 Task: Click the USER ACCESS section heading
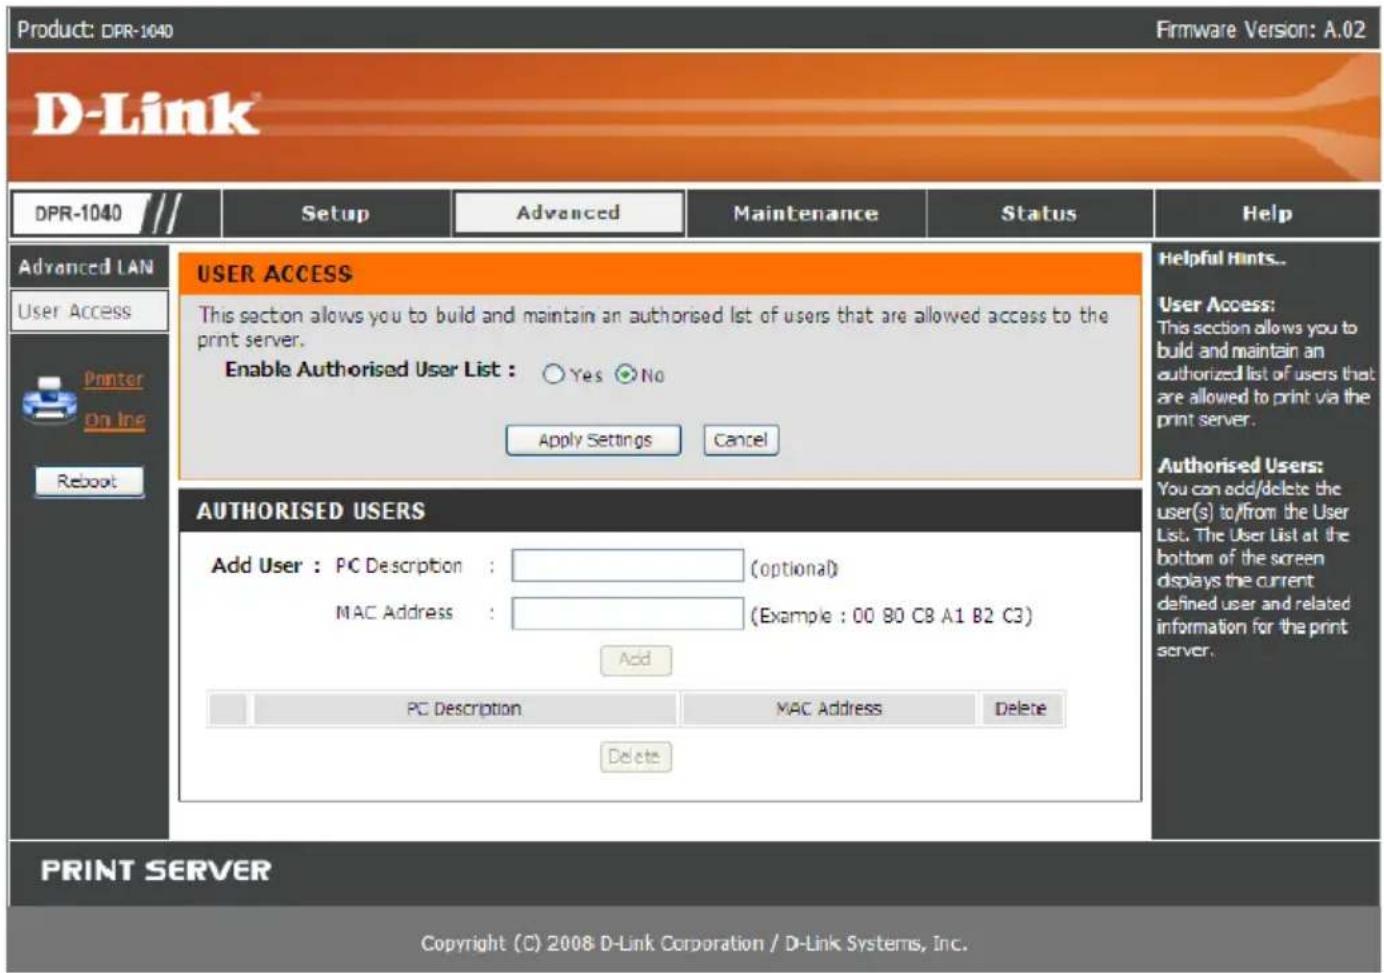coord(274,274)
